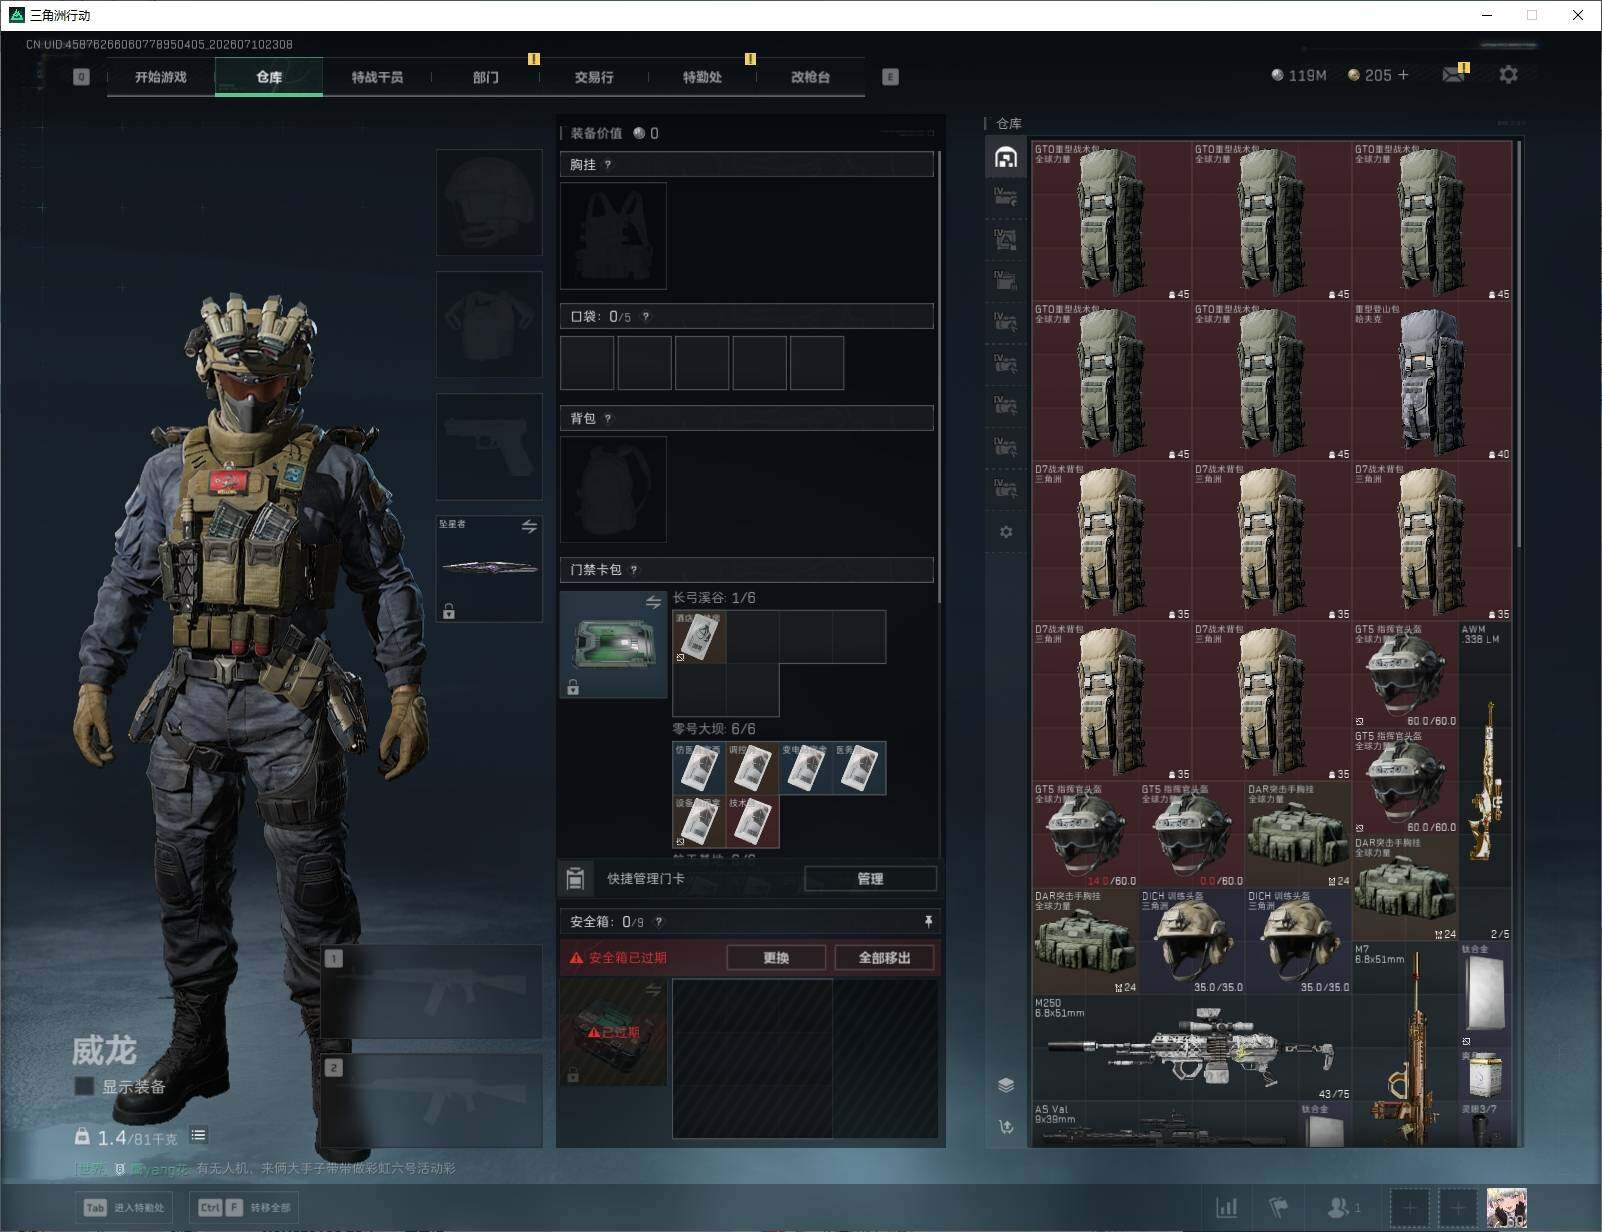Open the statistics bar chart icon
Screen dimensions: 1602x1232
[x=1226, y=1208]
